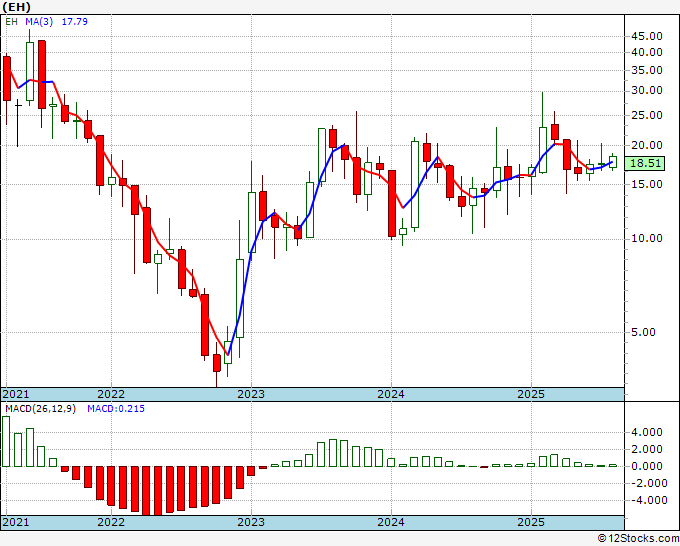Image resolution: width=680 pixels, height=546 pixels.
Task: Click the 0.000 MACD axis label
Action: (647, 467)
